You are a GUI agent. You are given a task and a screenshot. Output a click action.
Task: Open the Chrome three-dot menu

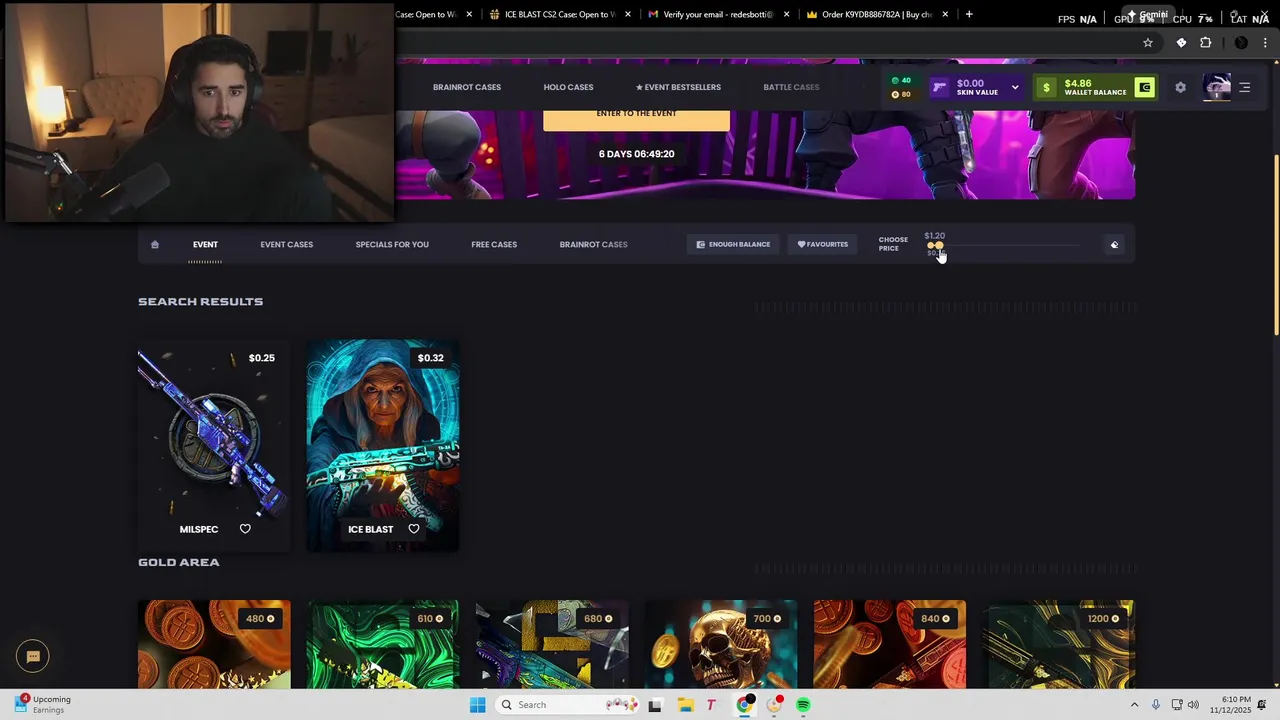tap(1266, 43)
